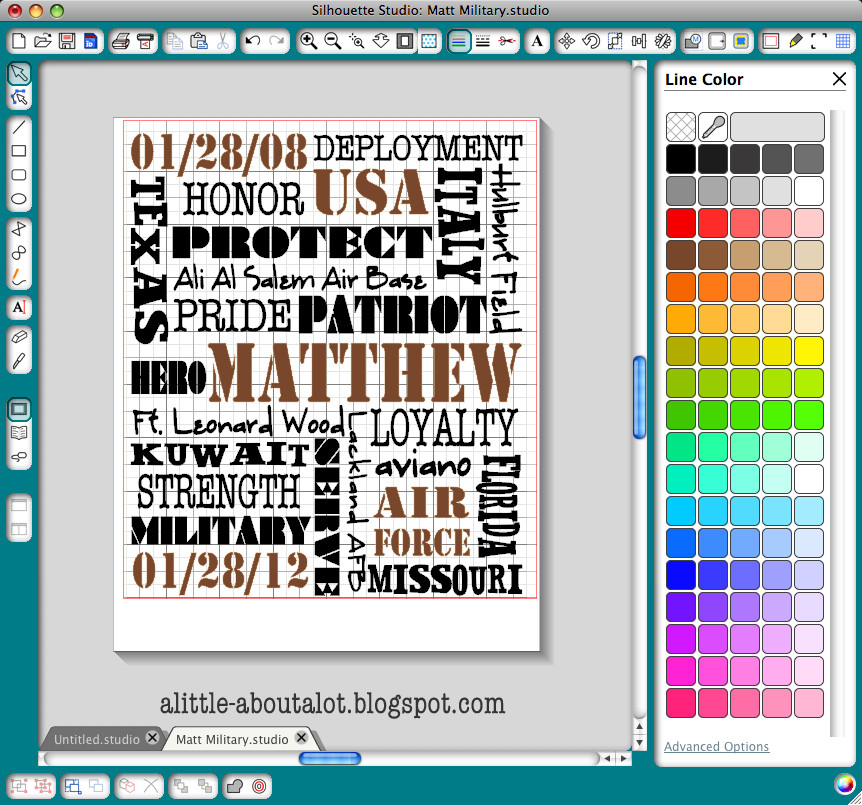Click the Offset target icon
Image resolution: width=862 pixels, height=805 pixels.
tap(259, 786)
